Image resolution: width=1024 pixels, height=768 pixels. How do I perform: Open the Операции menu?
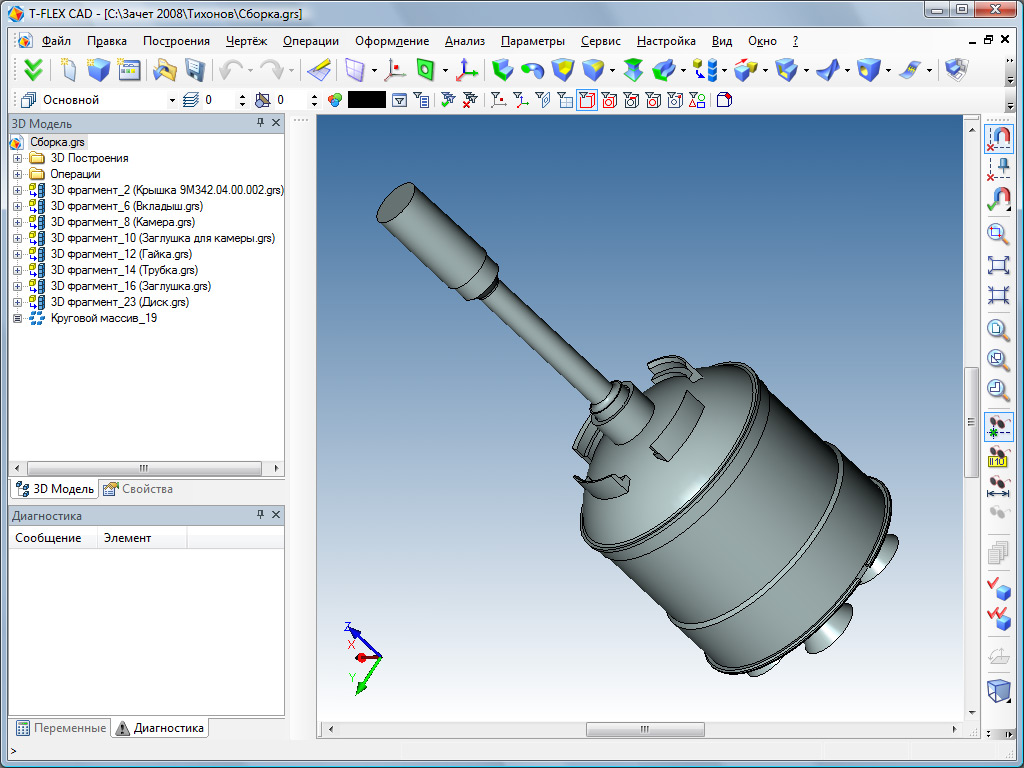(x=311, y=41)
